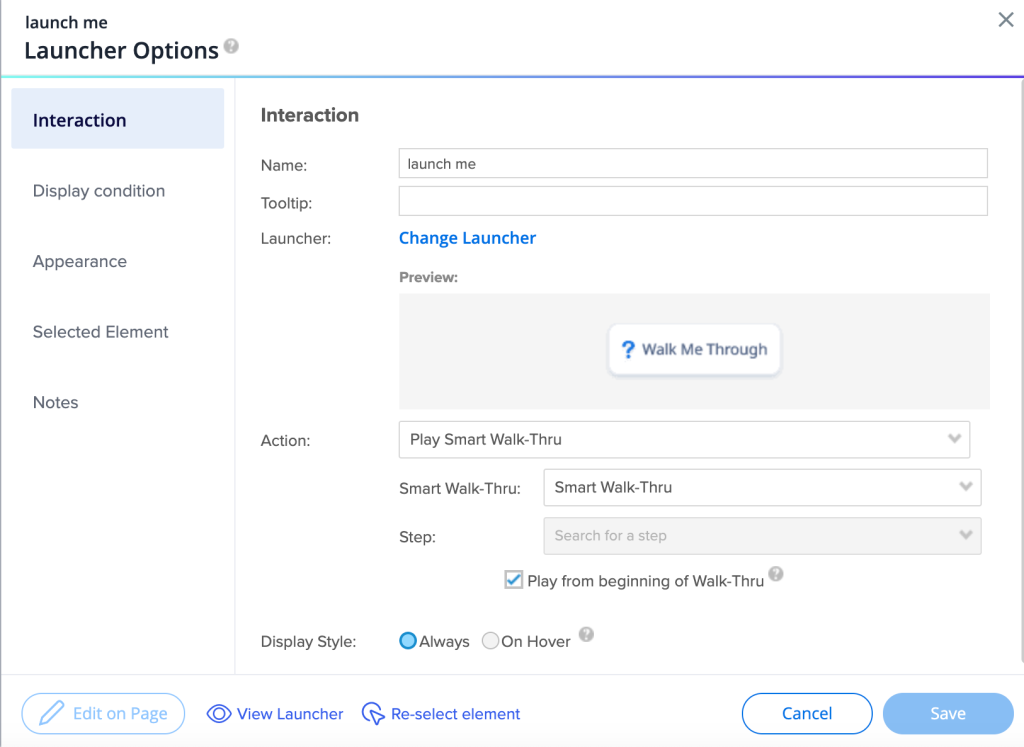
Task: Click inside the Tooltip text field
Action: (693, 201)
